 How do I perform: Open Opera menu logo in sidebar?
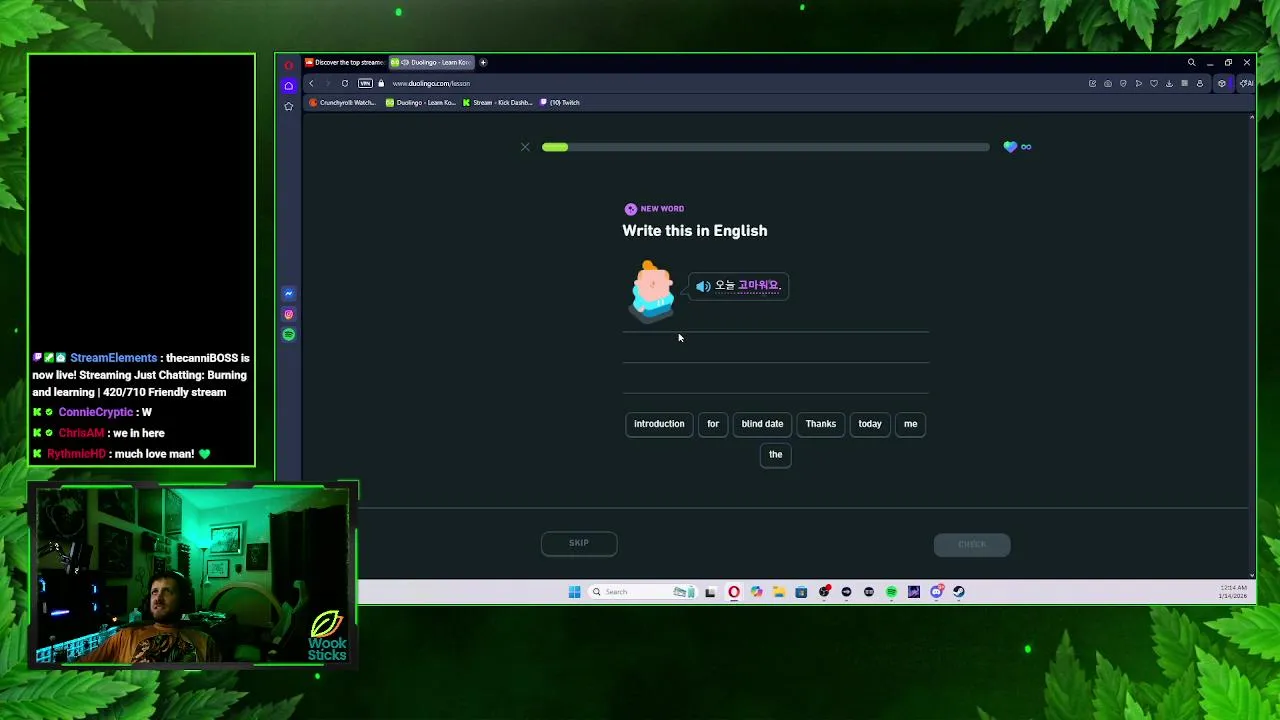pyautogui.click(x=289, y=65)
